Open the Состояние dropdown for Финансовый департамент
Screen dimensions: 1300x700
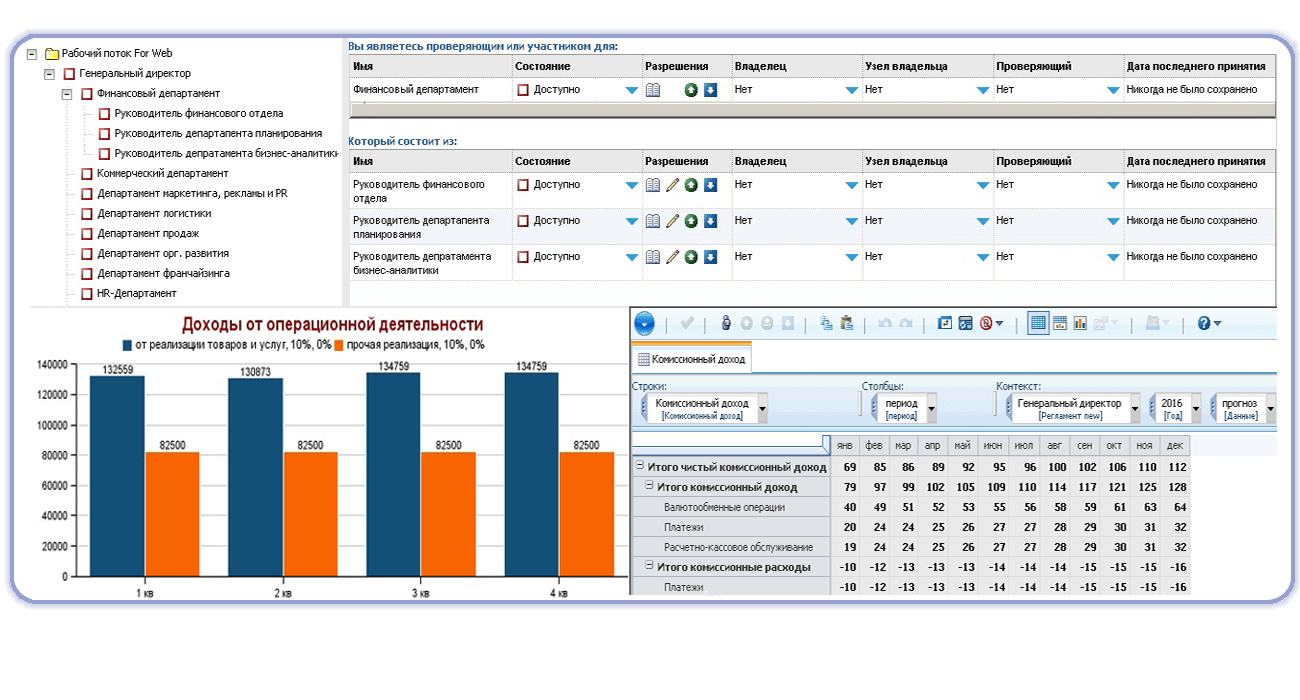pyautogui.click(x=632, y=89)
